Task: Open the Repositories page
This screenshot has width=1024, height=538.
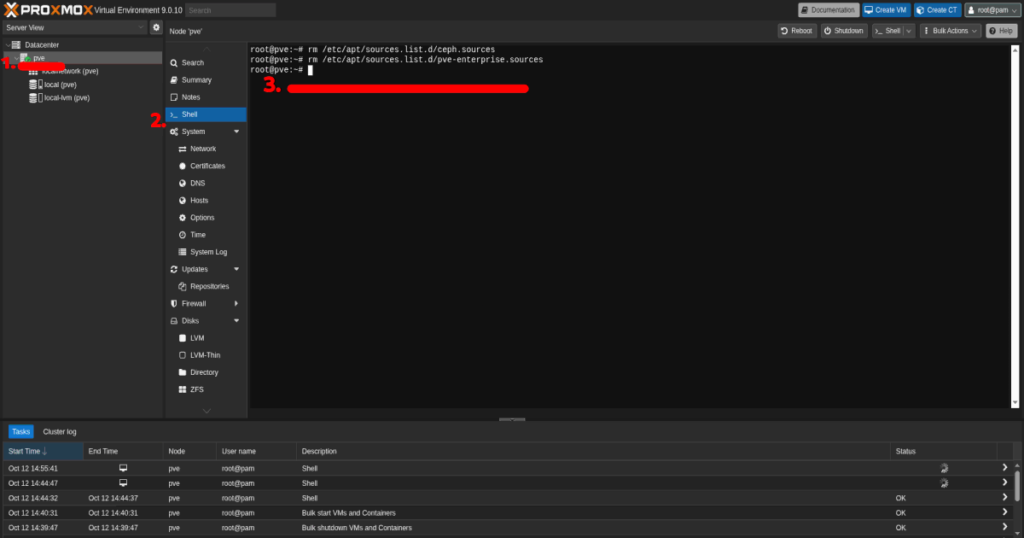Action: pos(209,286)
